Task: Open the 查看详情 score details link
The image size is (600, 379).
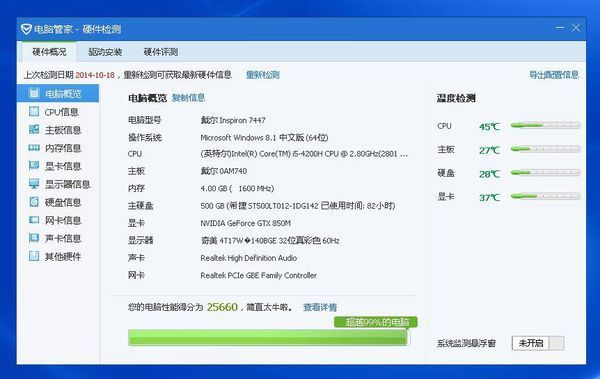Action: (320, 307)
